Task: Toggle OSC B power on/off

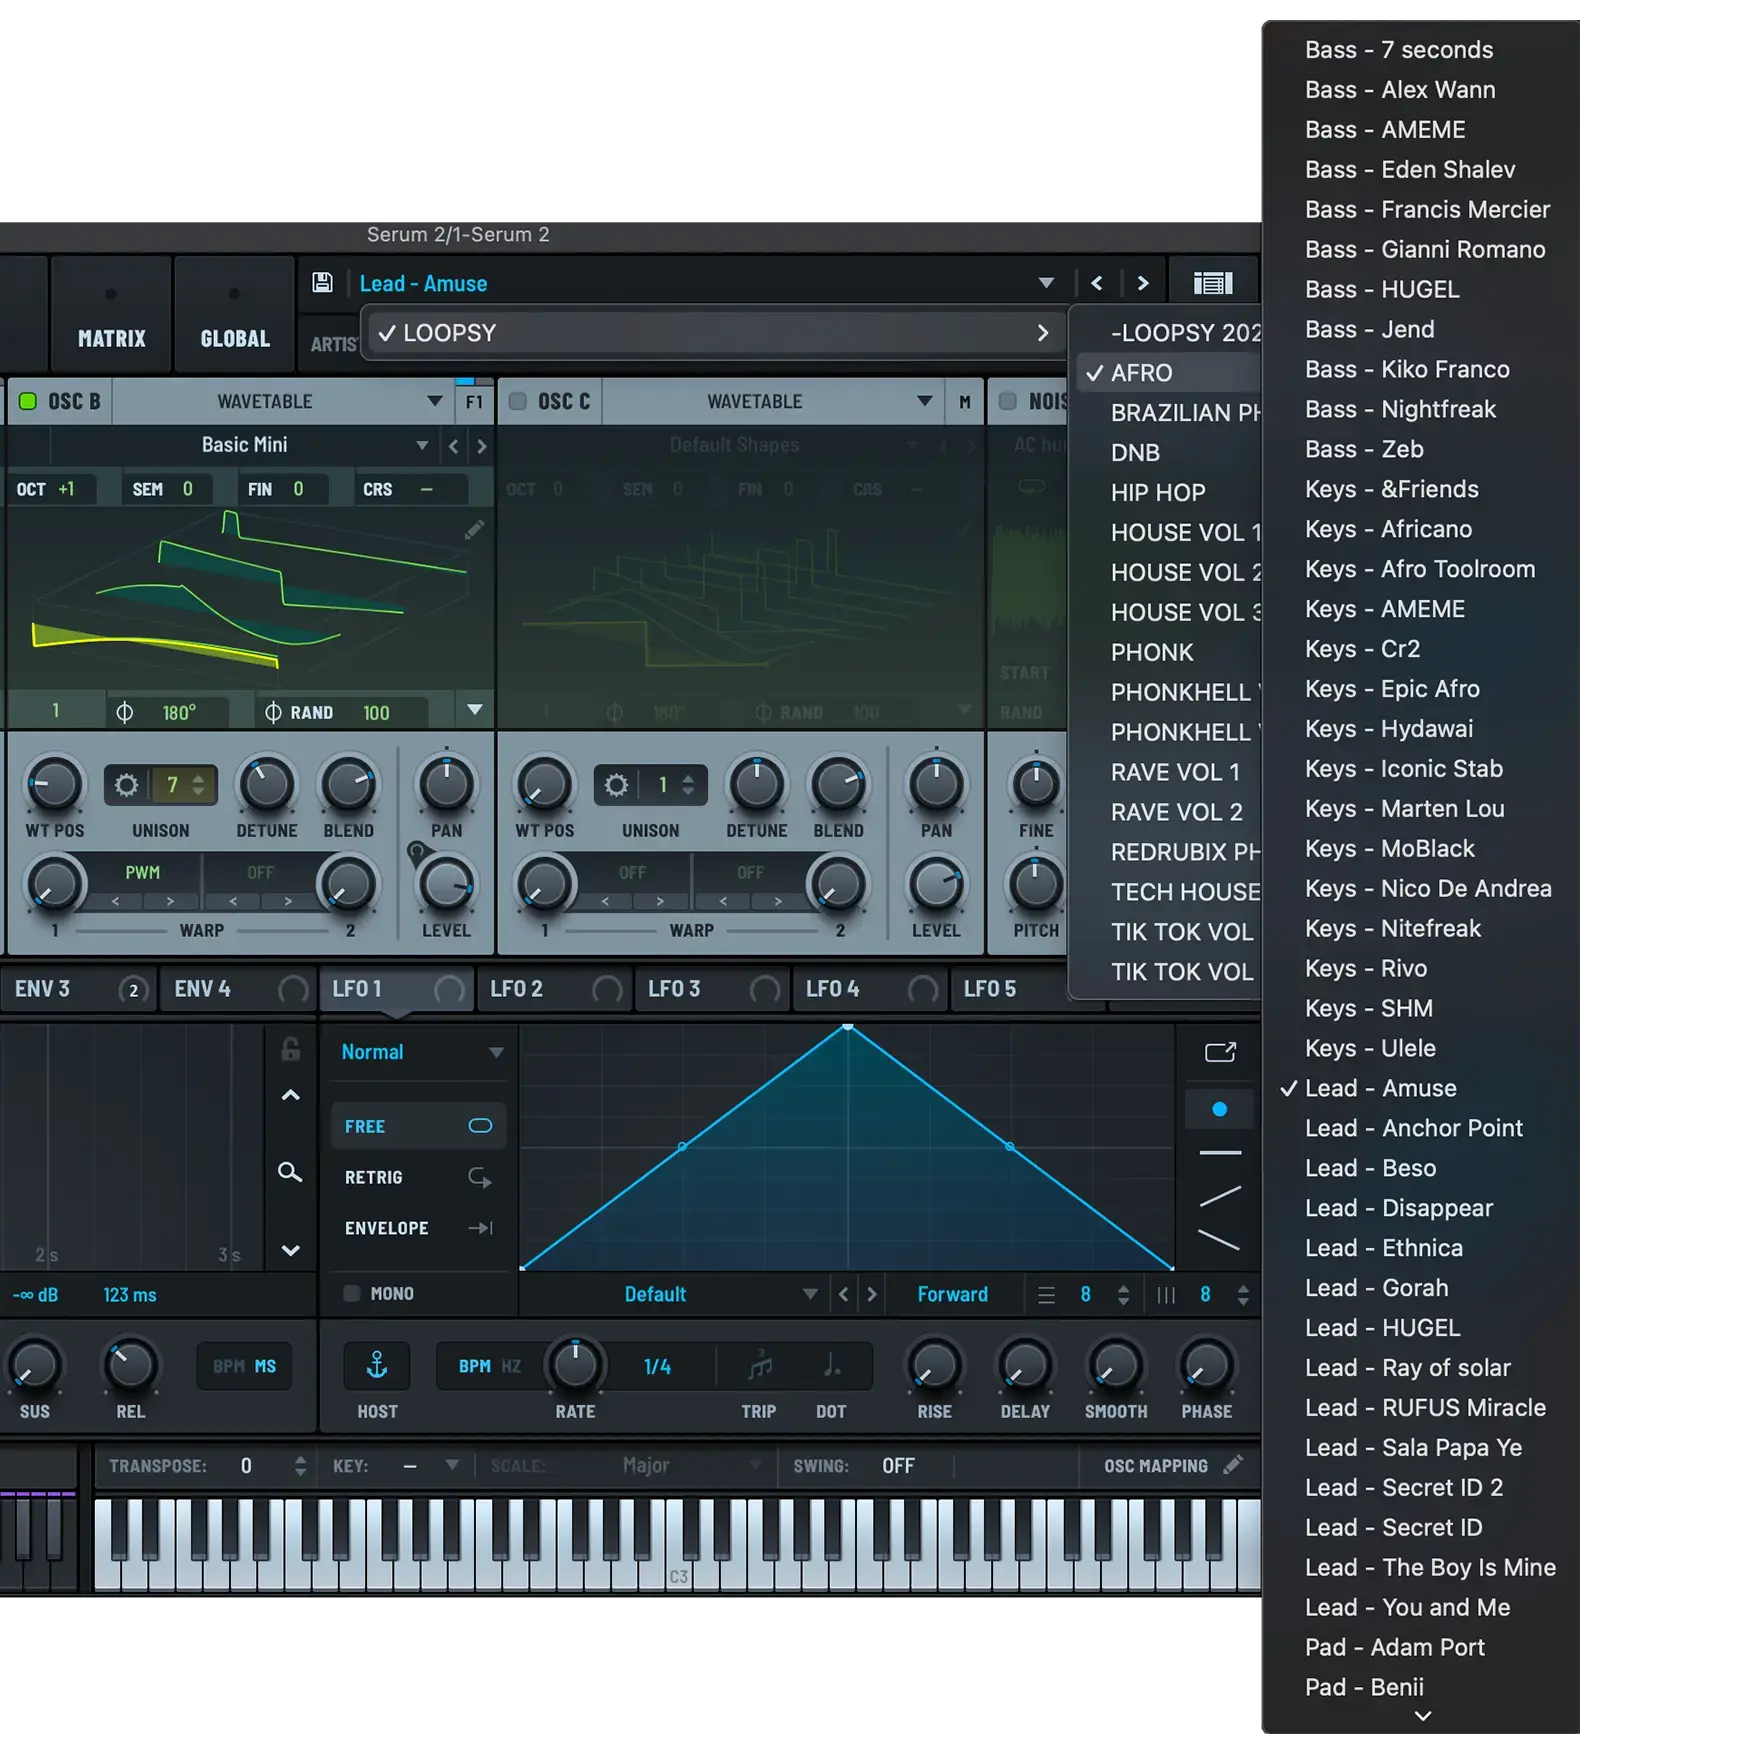Action: pos(28,401)
